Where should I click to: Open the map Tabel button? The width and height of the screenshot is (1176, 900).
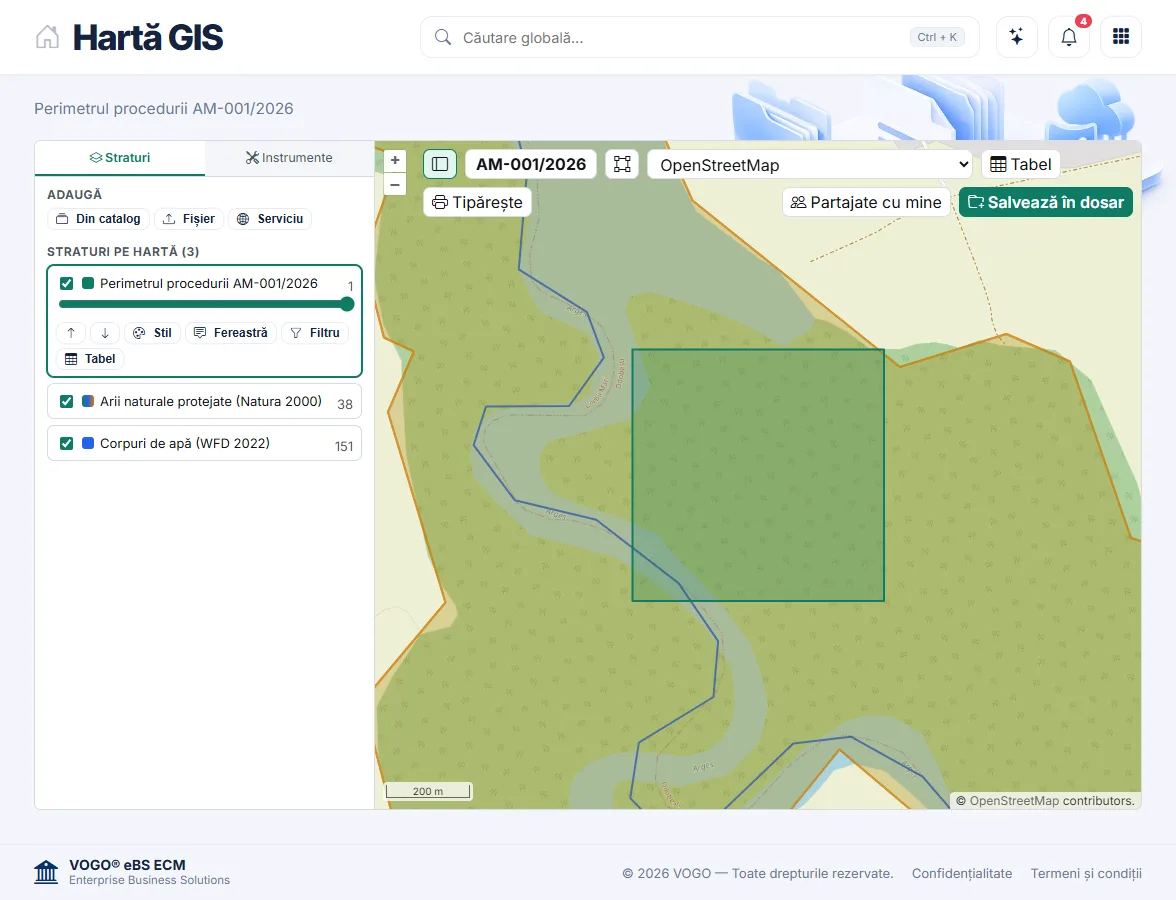coord(1021,164)
